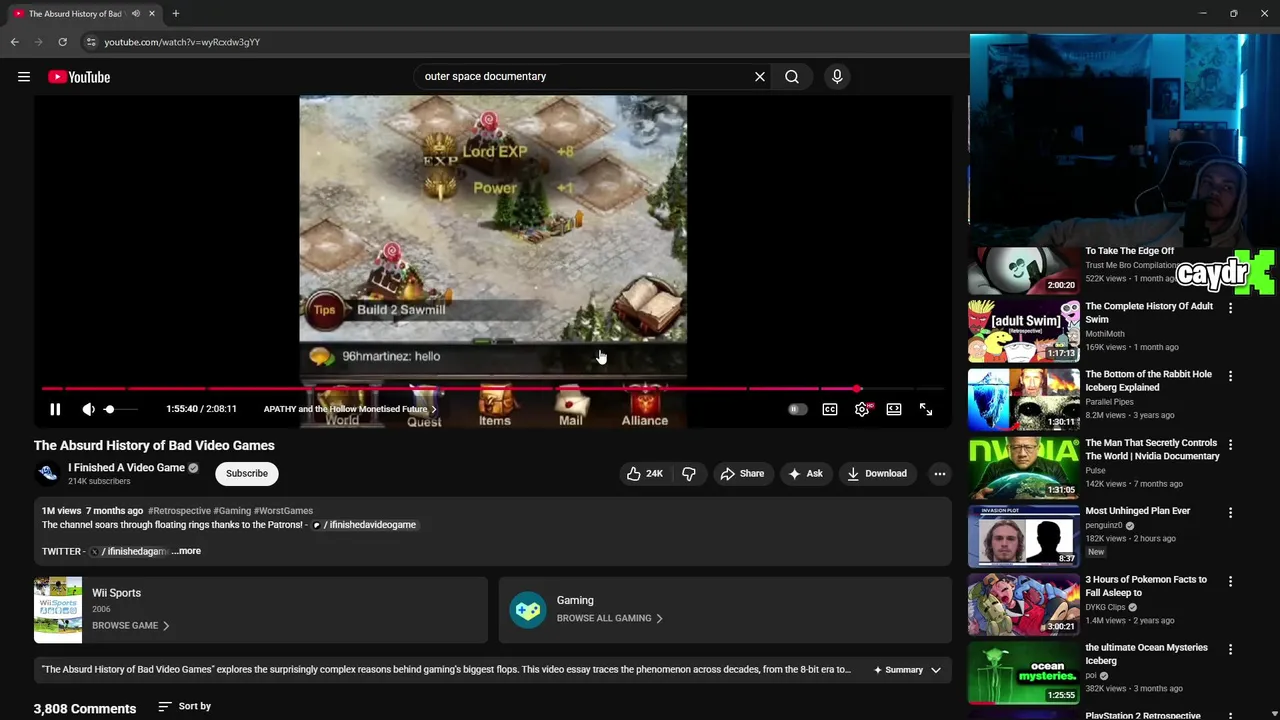Open the MothiMoth channel name
Viewport: 1280px width, 720px height.
click(1105, 334)
